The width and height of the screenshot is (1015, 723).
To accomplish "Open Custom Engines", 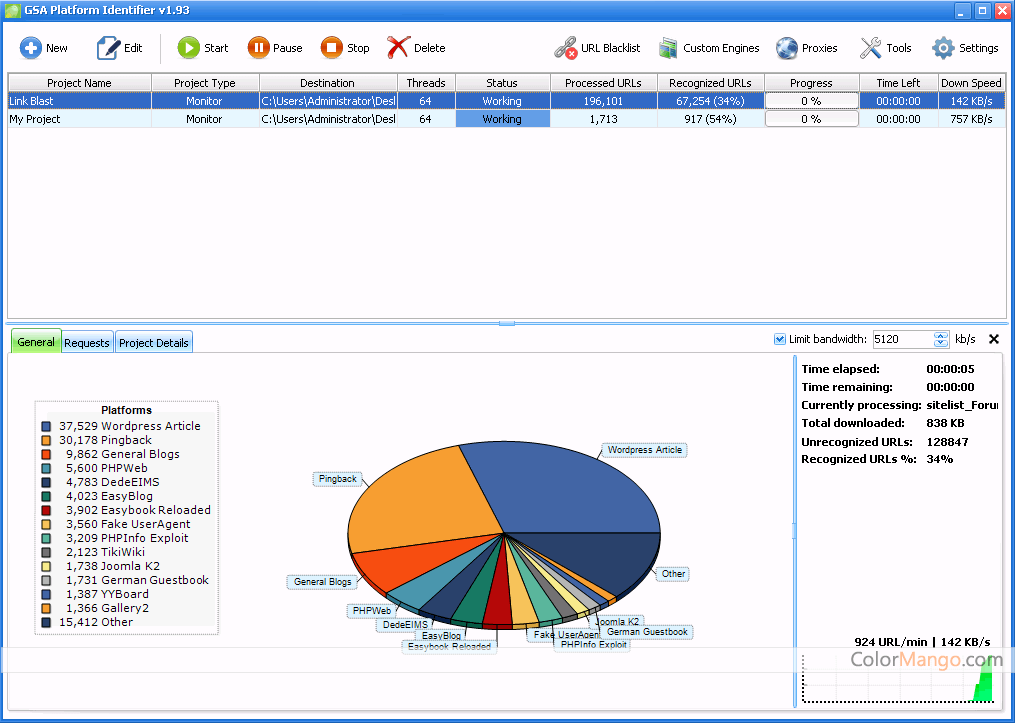I will click(669, 48).
